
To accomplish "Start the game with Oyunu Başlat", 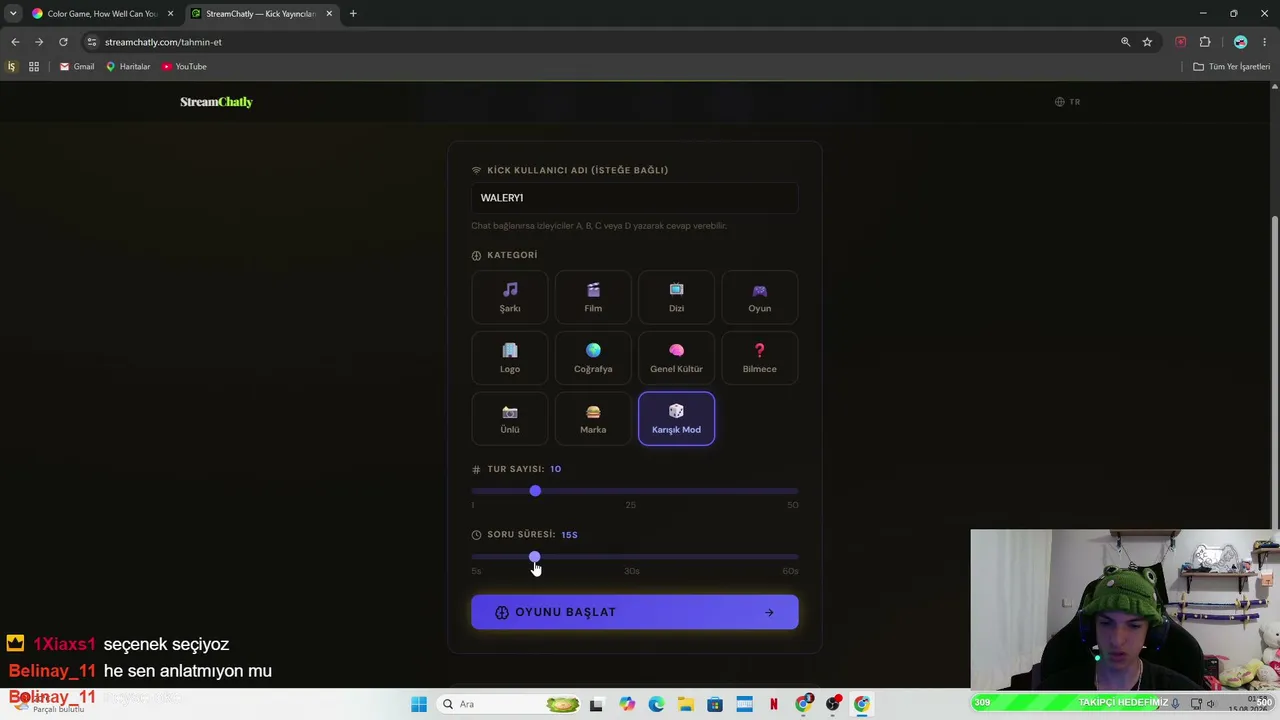I will [635, 612].
